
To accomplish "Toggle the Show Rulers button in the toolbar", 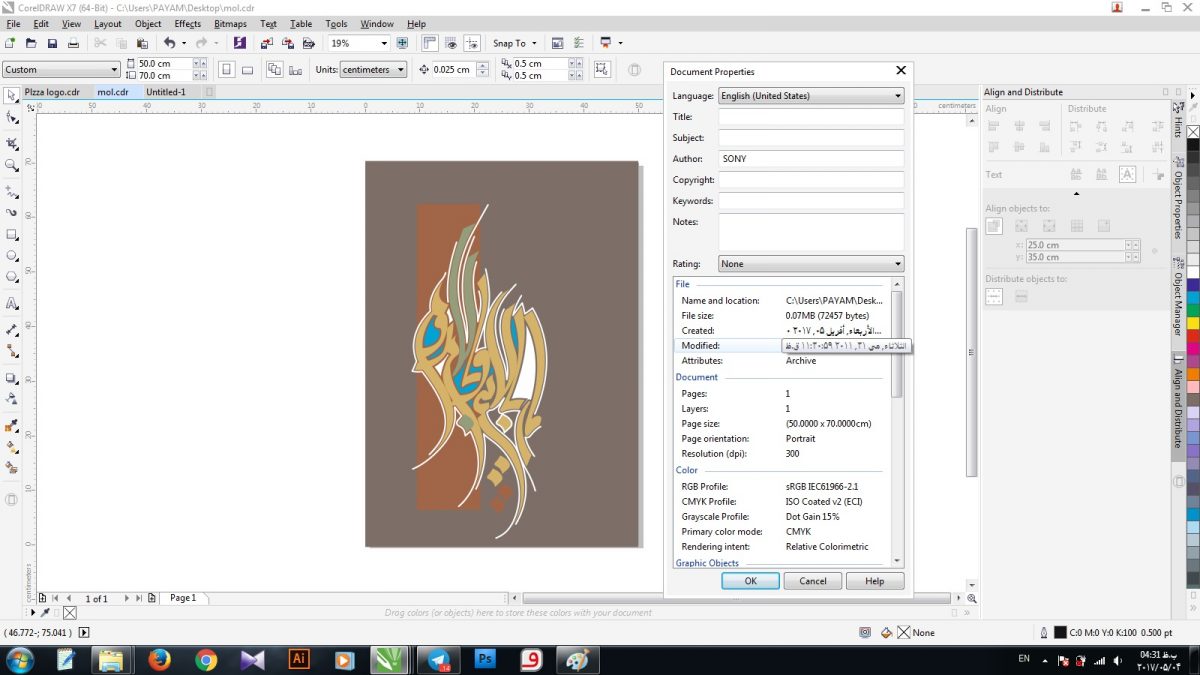I will coord(430,43).
